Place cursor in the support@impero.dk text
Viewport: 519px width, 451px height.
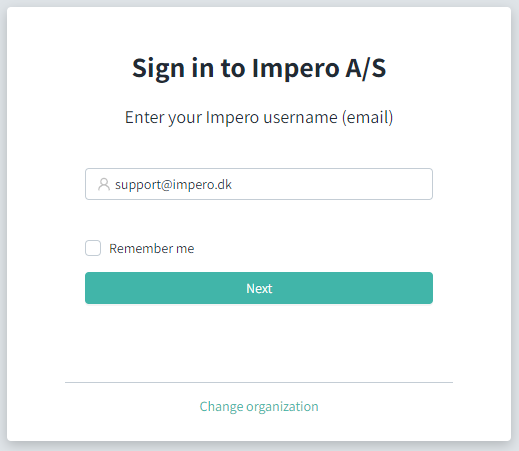tap(173, 185)
